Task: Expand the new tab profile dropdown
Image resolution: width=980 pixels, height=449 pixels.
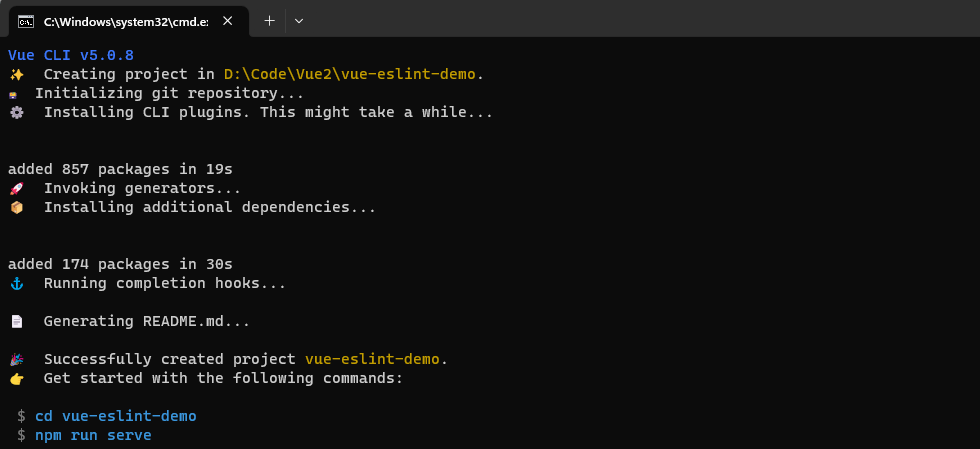Action: click(298, 20)
